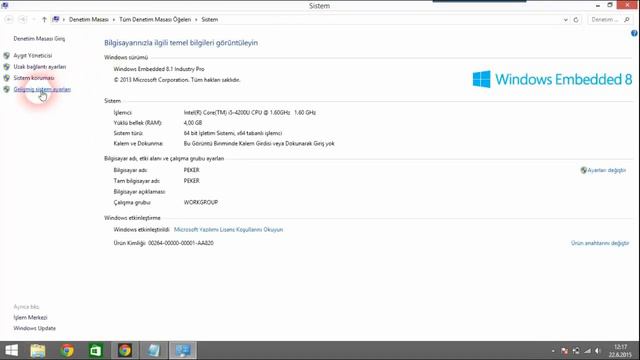Click WORKGROUP value
Screen dimensions: 640x360
click(201, 202)
